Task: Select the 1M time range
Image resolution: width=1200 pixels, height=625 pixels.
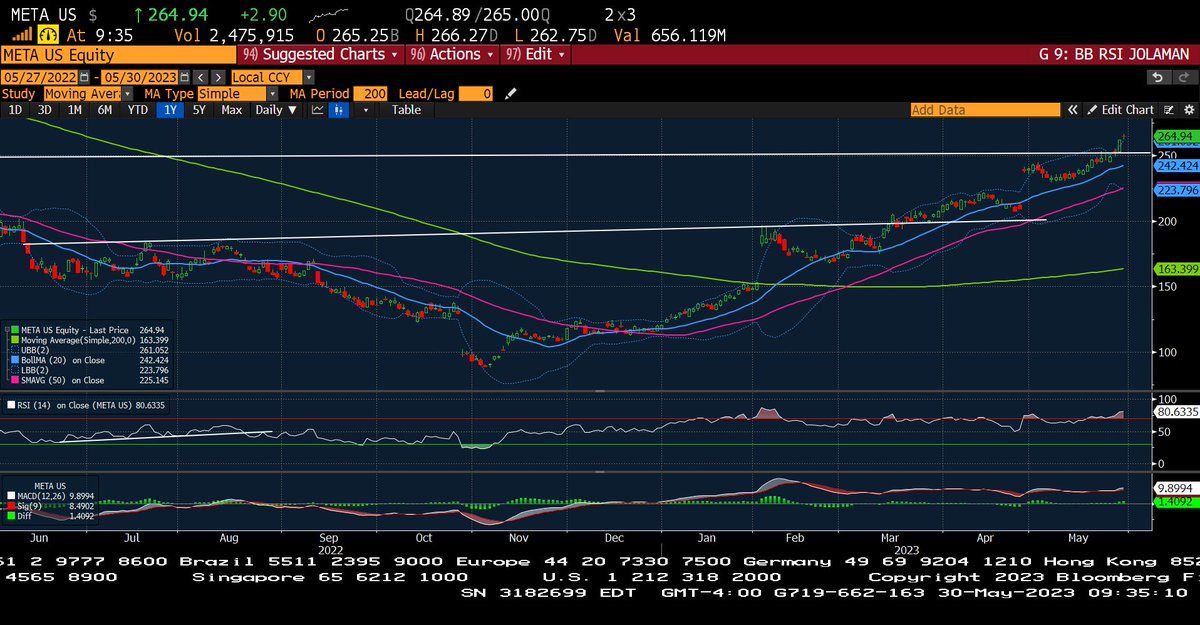Action: (x=75, y=110)
